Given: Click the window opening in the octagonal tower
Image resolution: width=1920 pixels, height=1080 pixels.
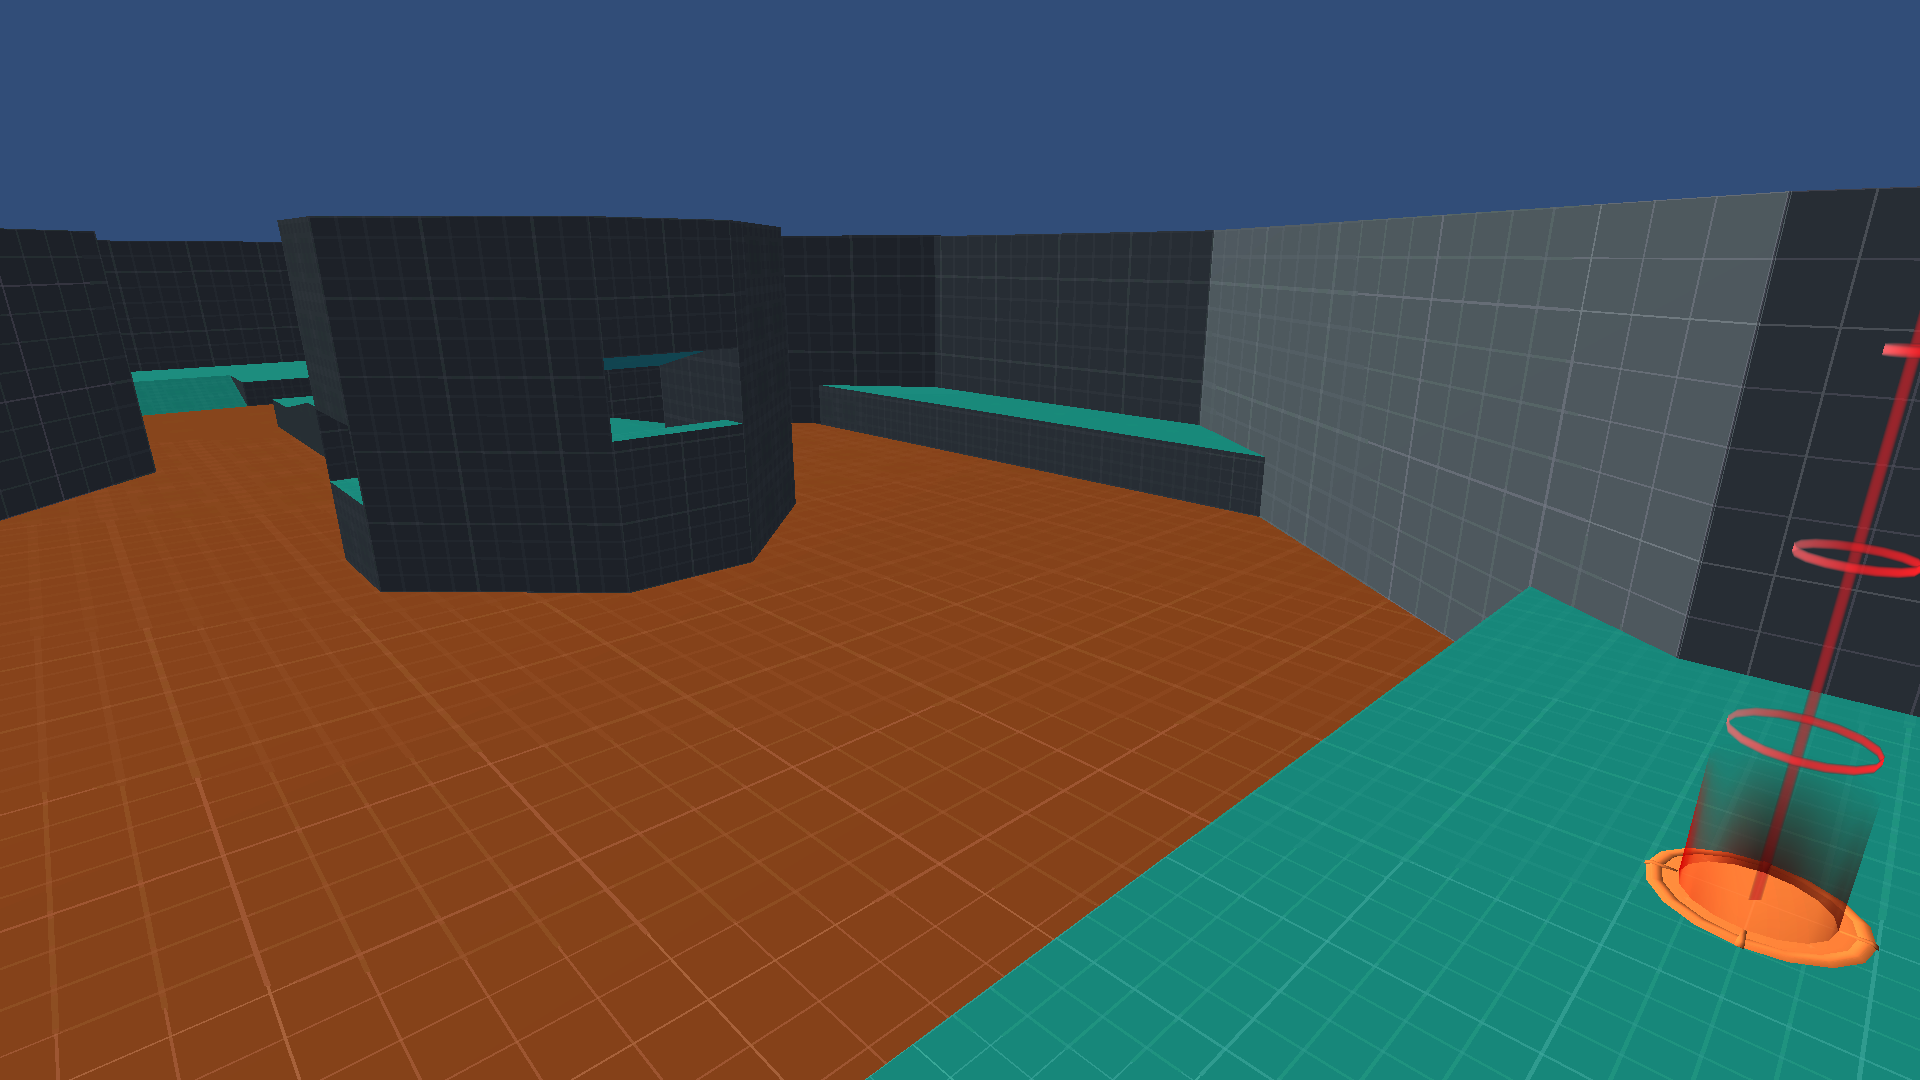Looking at the screenshot, I should [675, 396].
